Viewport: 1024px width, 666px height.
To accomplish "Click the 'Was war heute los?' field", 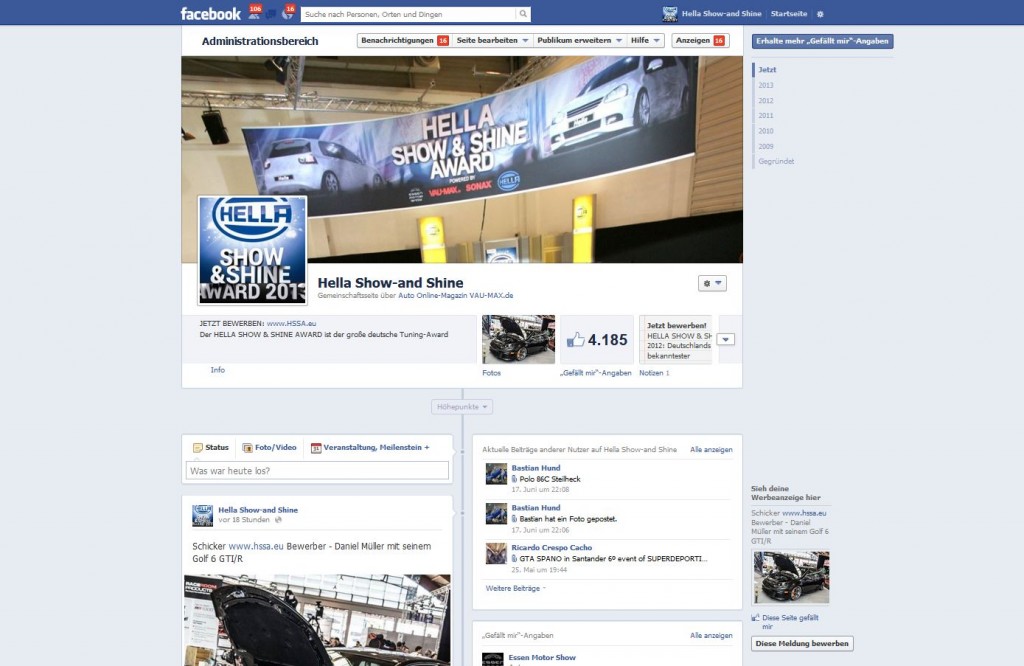I will [317, 470].
